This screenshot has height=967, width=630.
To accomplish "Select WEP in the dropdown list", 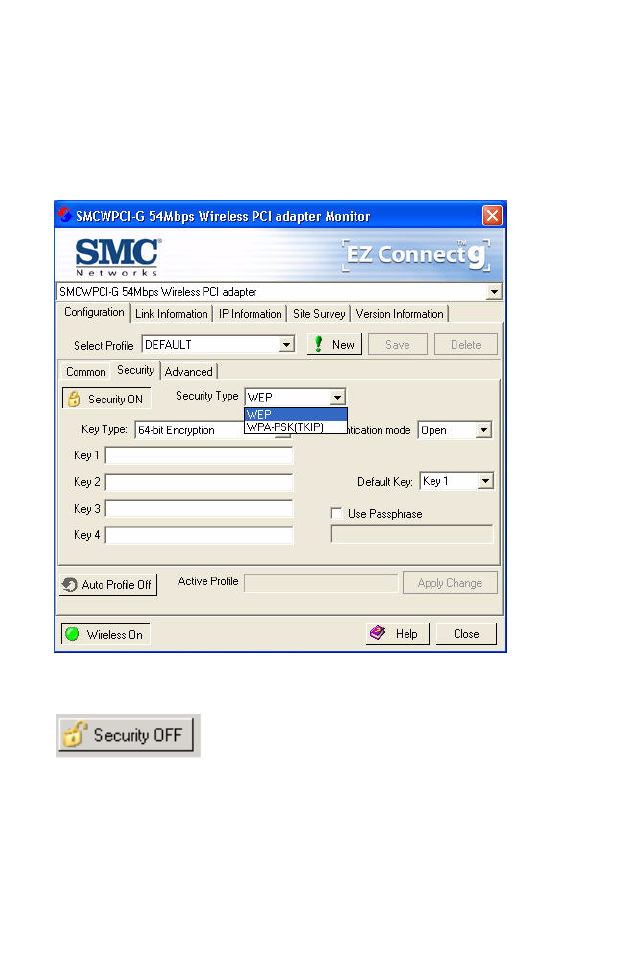I will (x=296, y=414).
